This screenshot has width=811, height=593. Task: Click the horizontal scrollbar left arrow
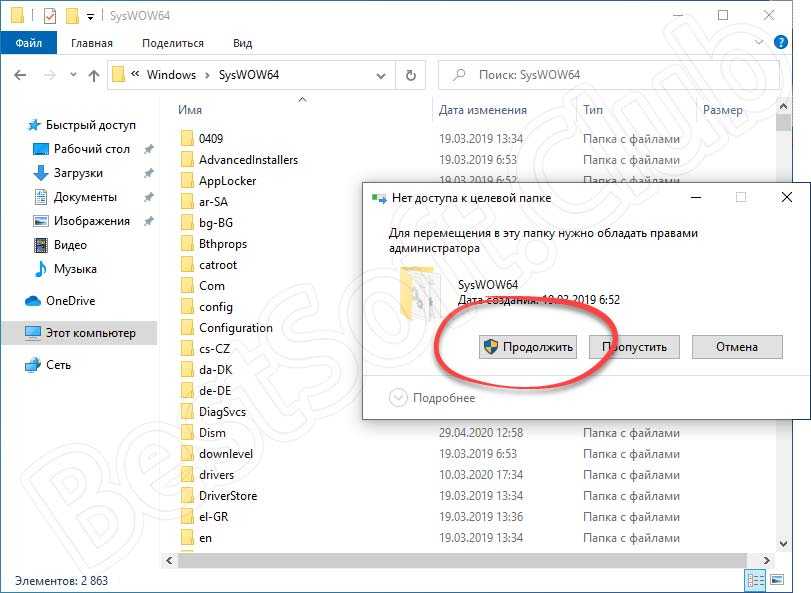point(170,560)
